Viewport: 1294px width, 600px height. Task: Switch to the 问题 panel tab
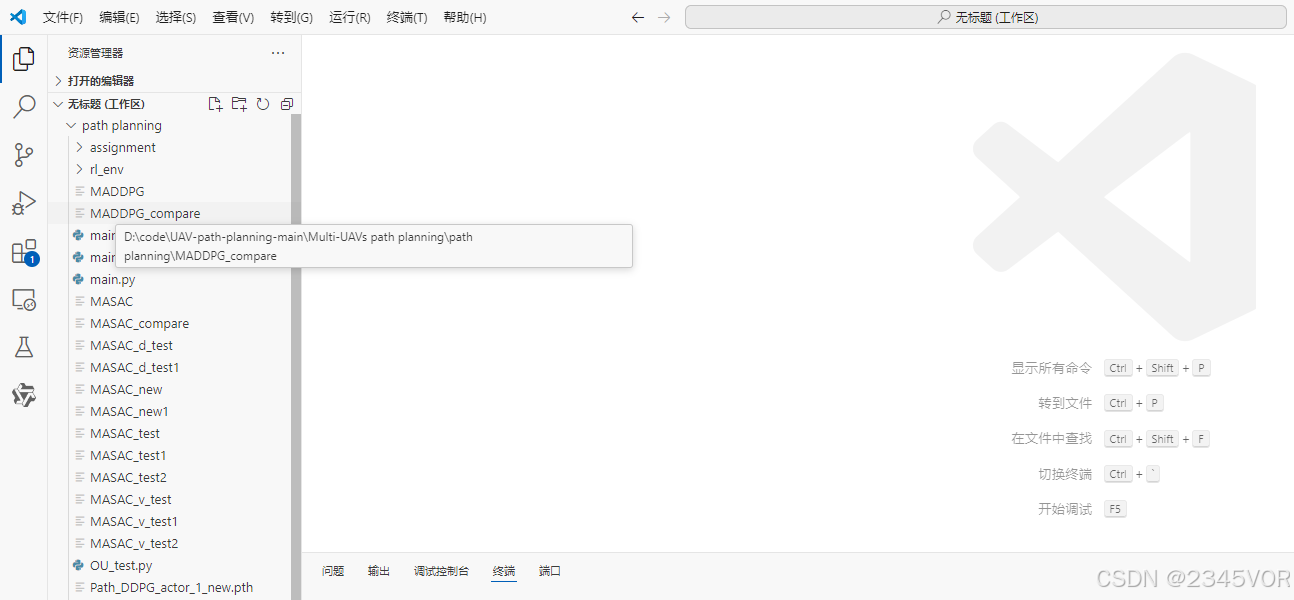tap(333, 571)
